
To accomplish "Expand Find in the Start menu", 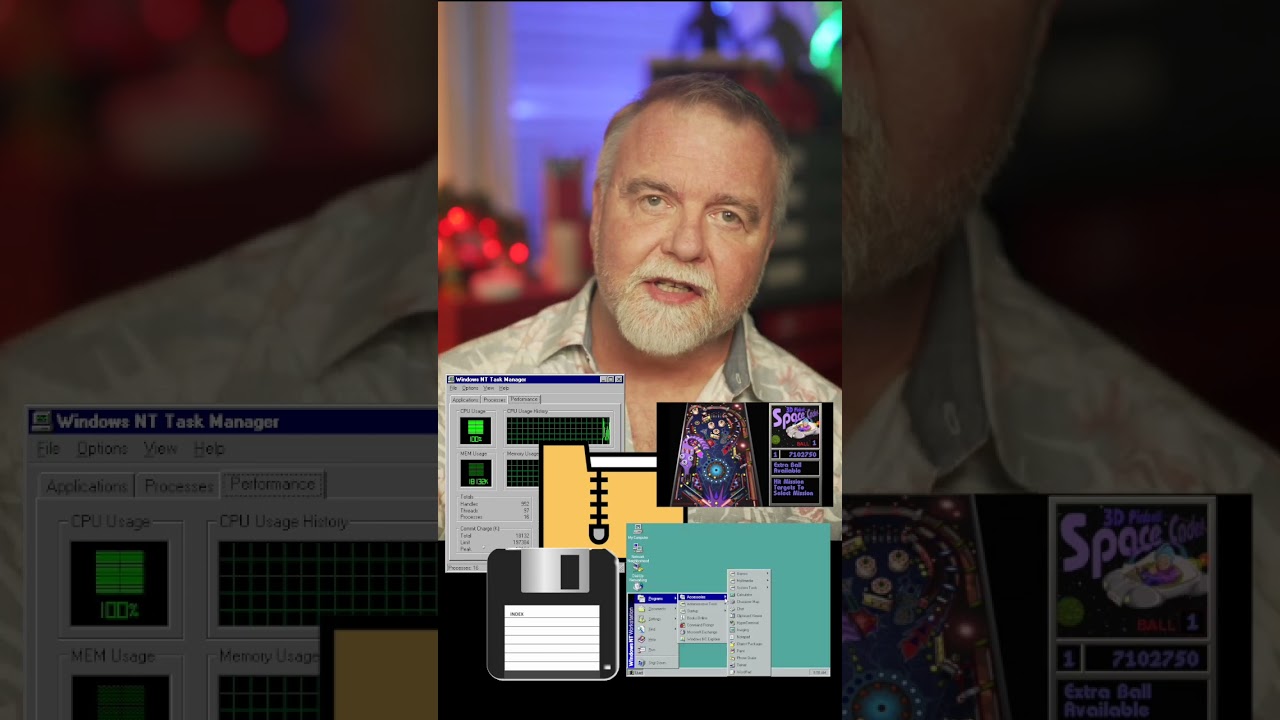I will point(656,629).
